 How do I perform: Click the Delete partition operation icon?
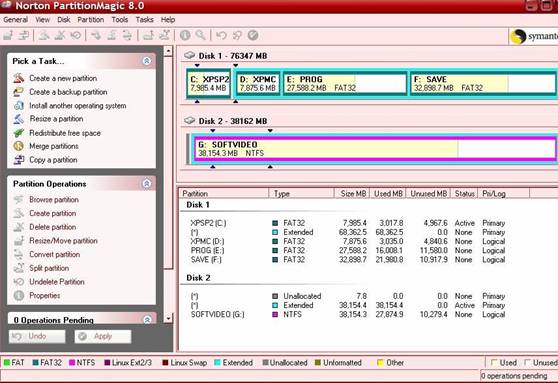pyautogui.click(x=19, y=227)
